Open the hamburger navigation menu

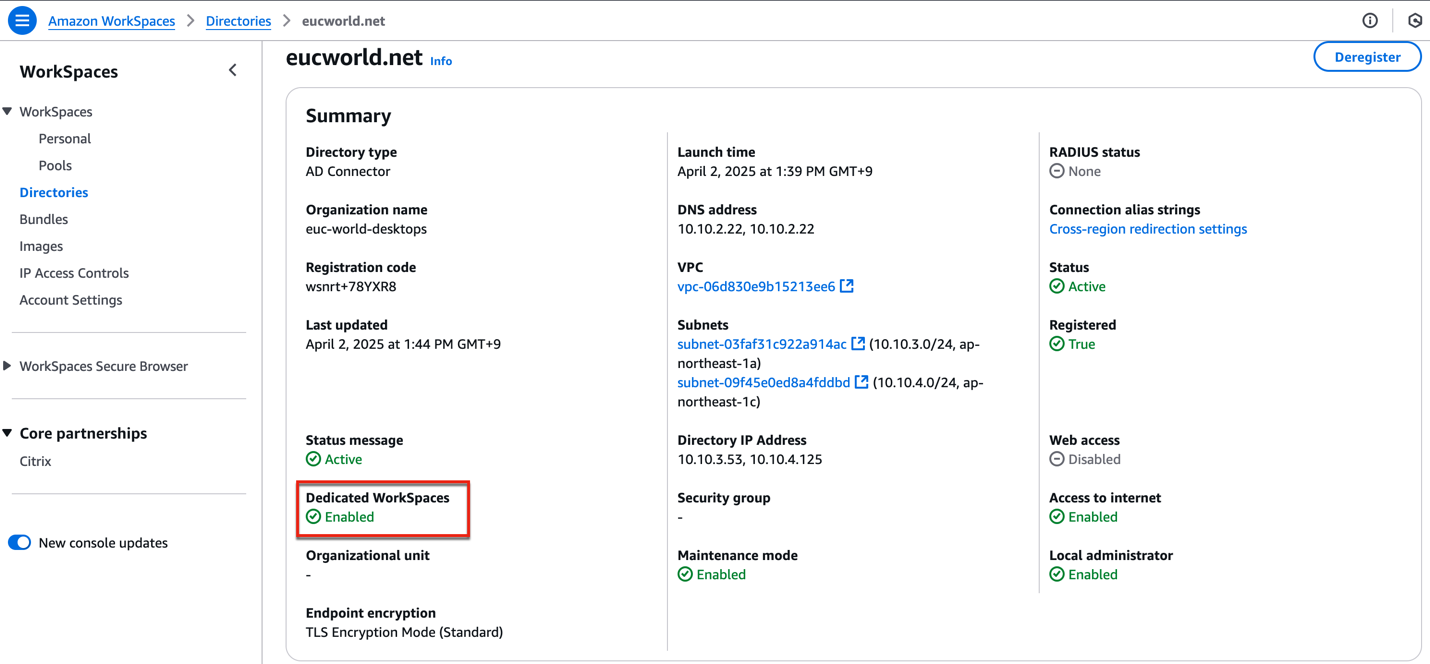coord(22,20)
